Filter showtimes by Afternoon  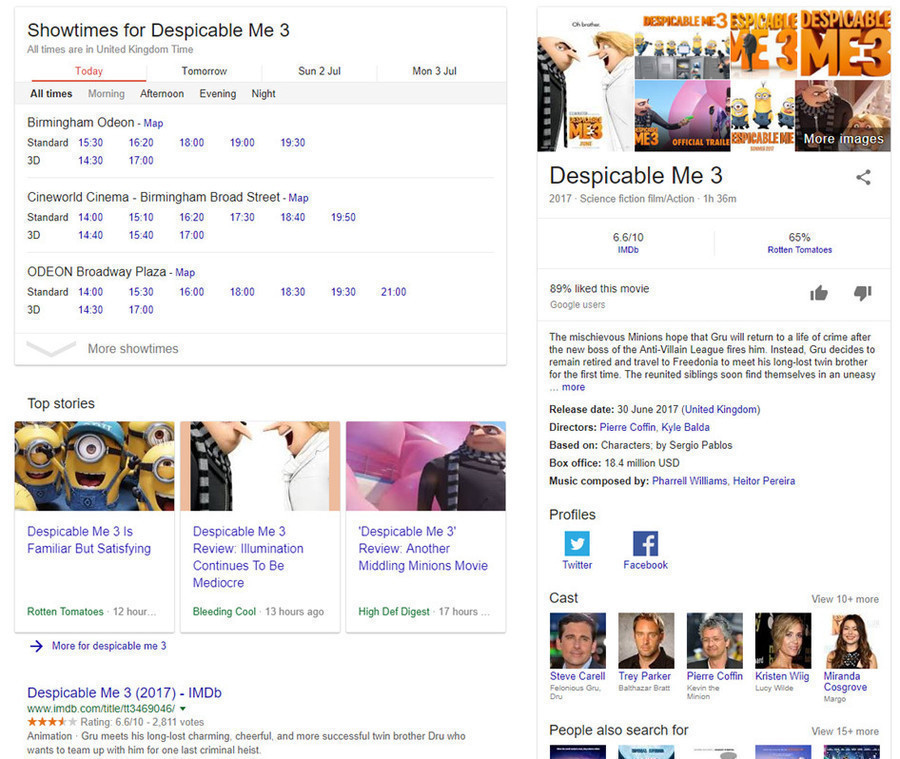click(162, 94)
